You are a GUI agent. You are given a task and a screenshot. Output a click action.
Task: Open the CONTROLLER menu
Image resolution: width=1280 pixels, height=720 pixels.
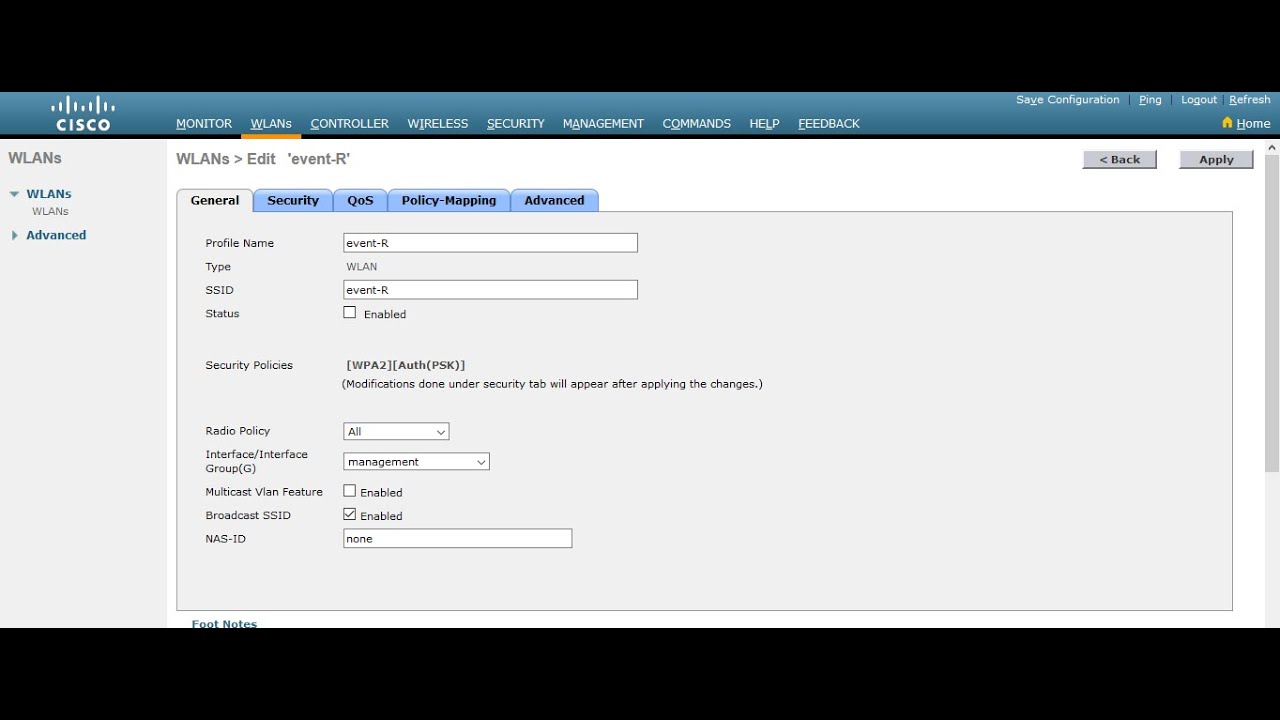click(x=349, y=123)
